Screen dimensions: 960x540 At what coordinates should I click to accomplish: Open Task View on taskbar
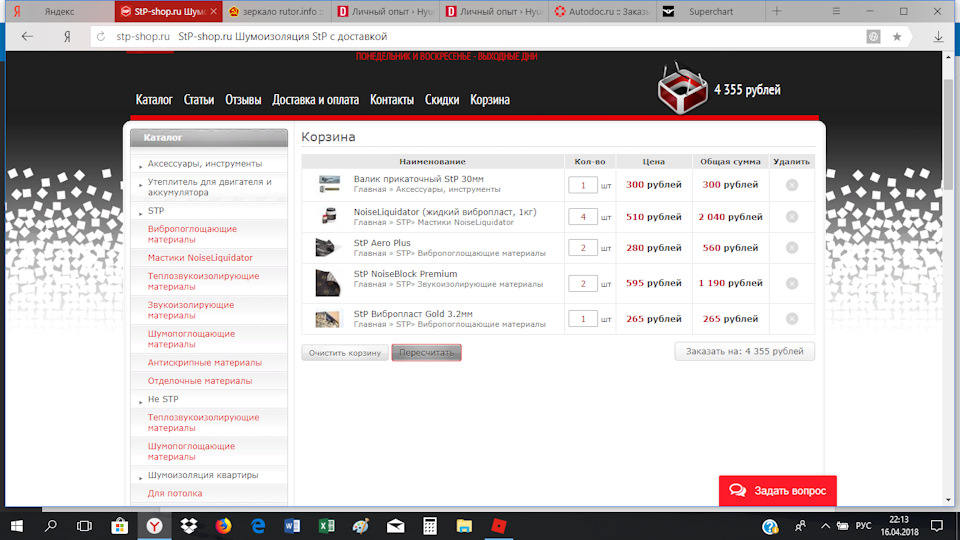pyautogui.click(x=84, y=526)
